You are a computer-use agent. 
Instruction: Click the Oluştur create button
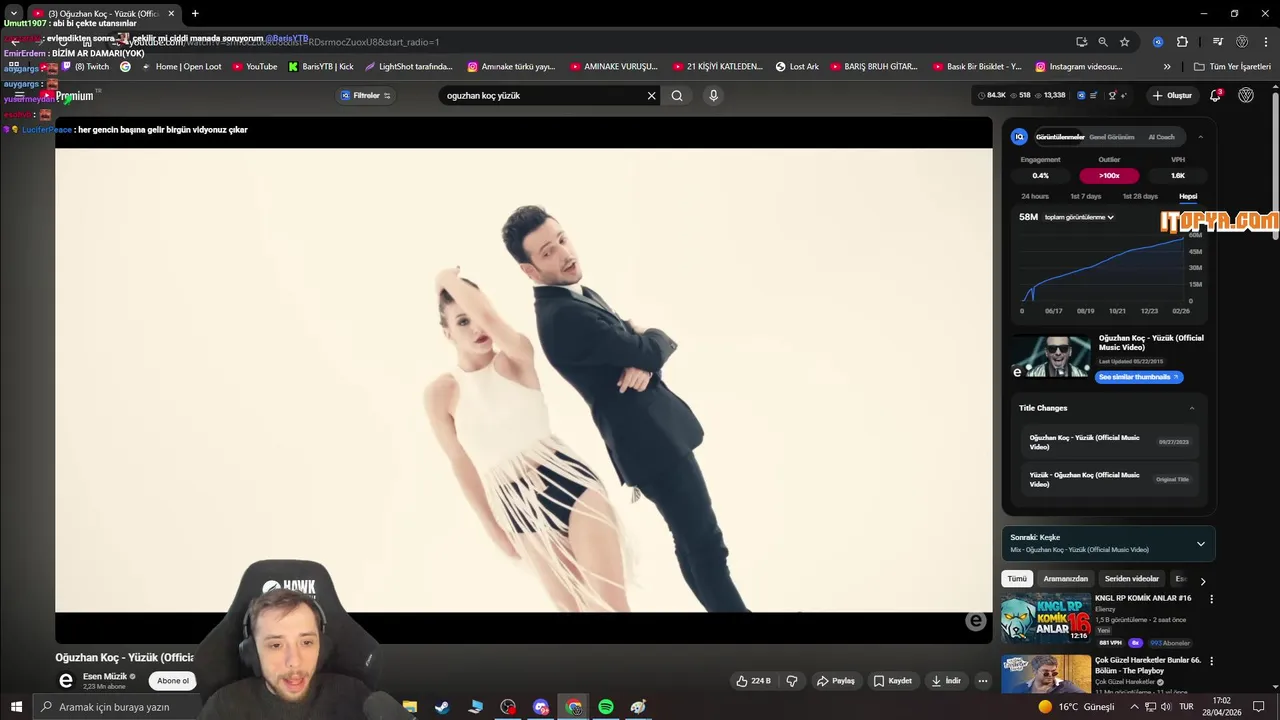point(1172,96)
